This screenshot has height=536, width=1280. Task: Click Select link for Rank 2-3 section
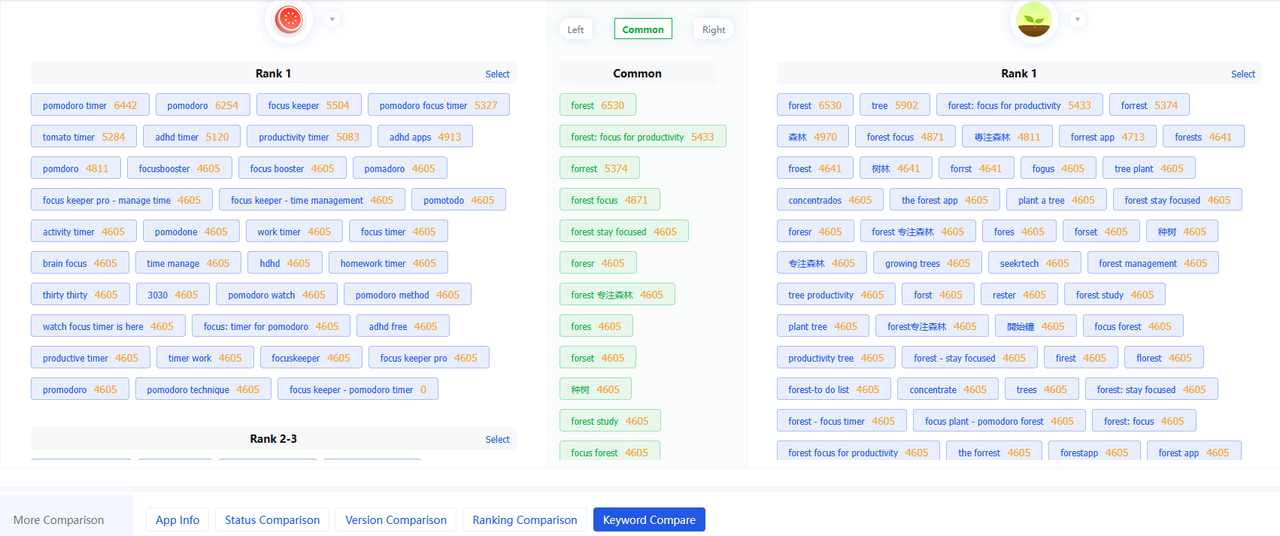497,440
